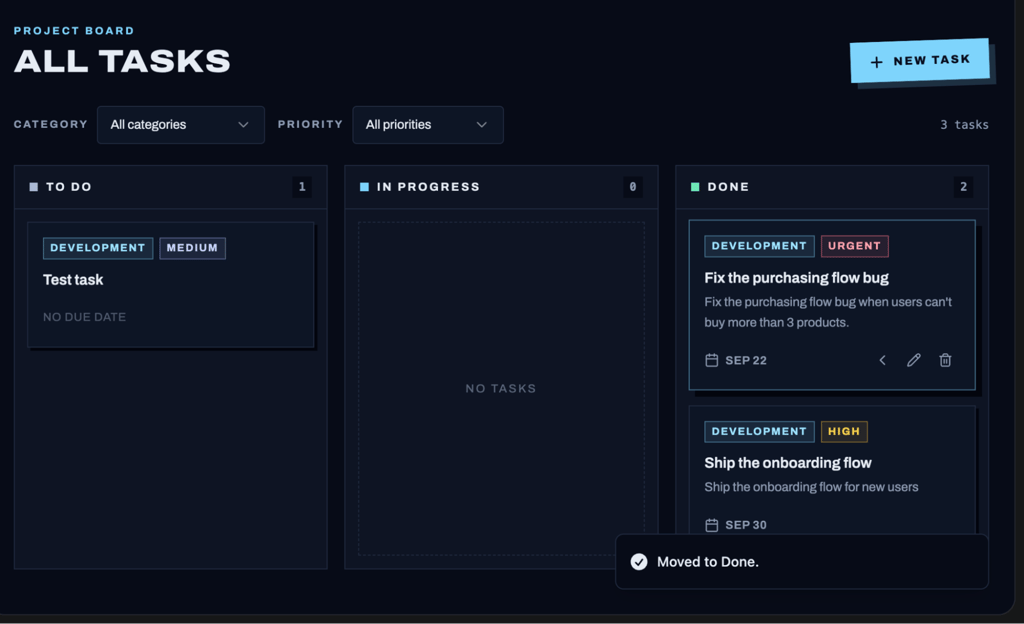
Task: Click DEVELOPMENT tag on Test task
Action: (98, 248)
